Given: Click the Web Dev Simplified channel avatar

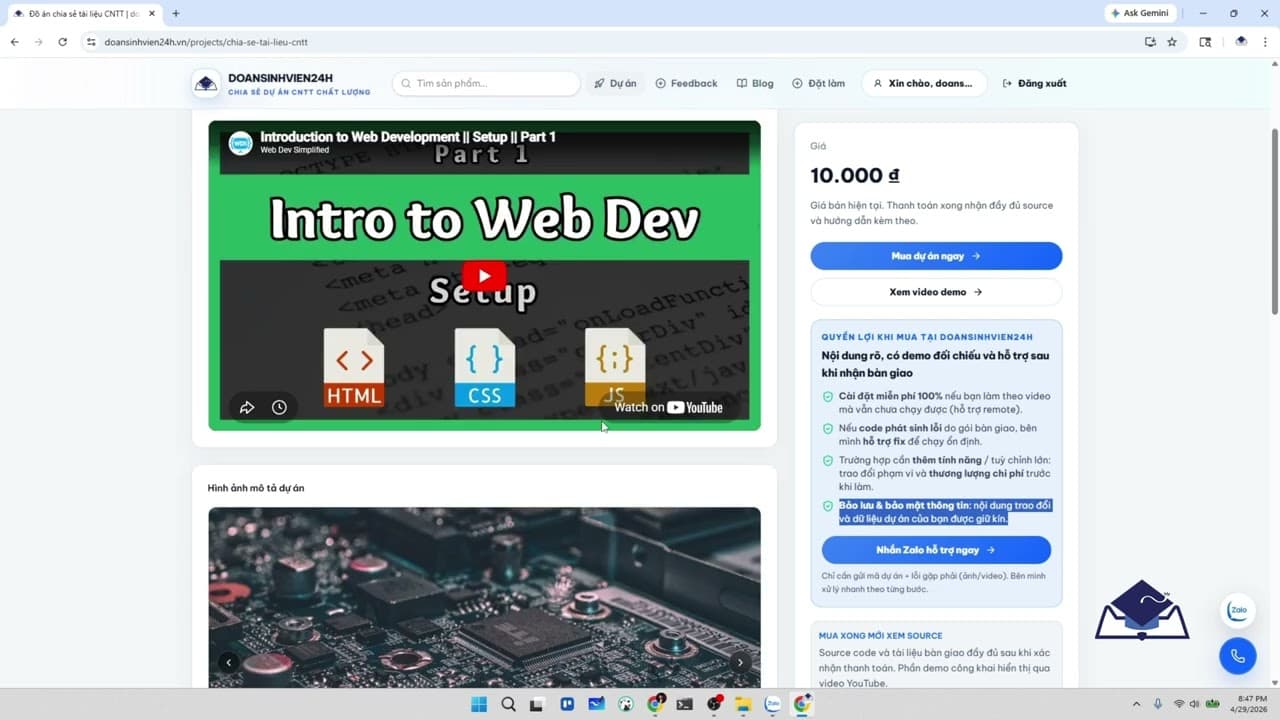Looking at the screenshot, I should 240,143.
